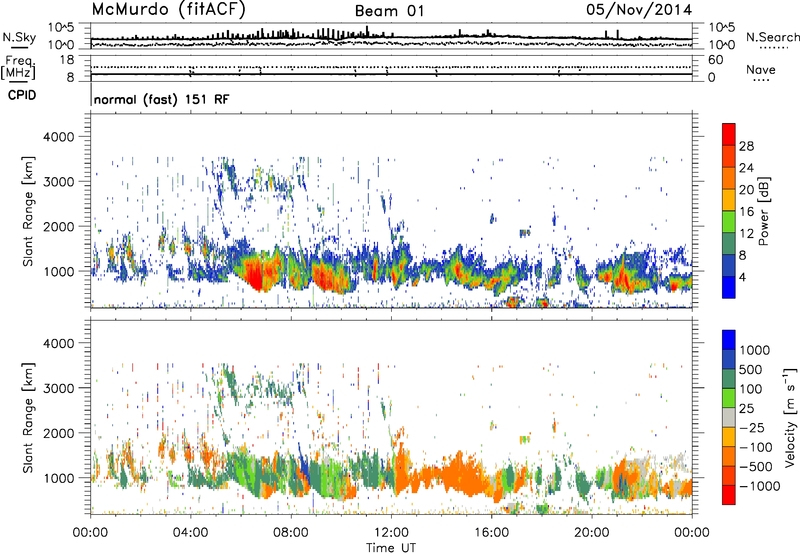Click the 'Power [dB]' colorbar label
800x554 pixels.
pyautogui.click(x=763, y=212)
